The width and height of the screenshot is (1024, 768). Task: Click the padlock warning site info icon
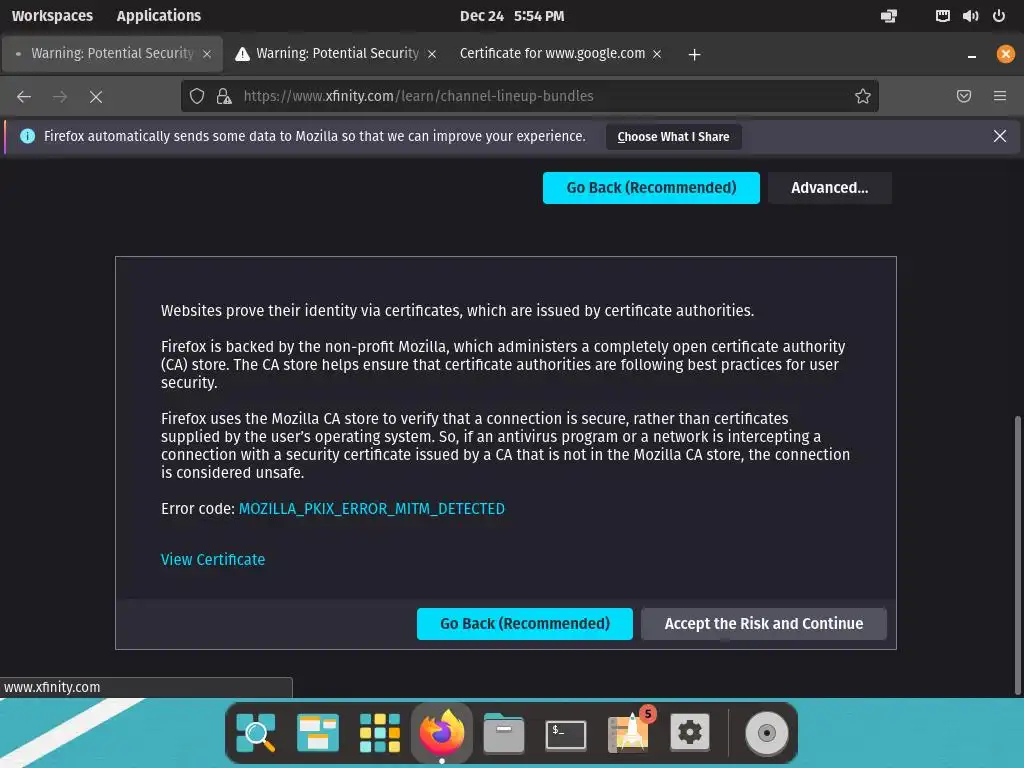click(224, 97)
